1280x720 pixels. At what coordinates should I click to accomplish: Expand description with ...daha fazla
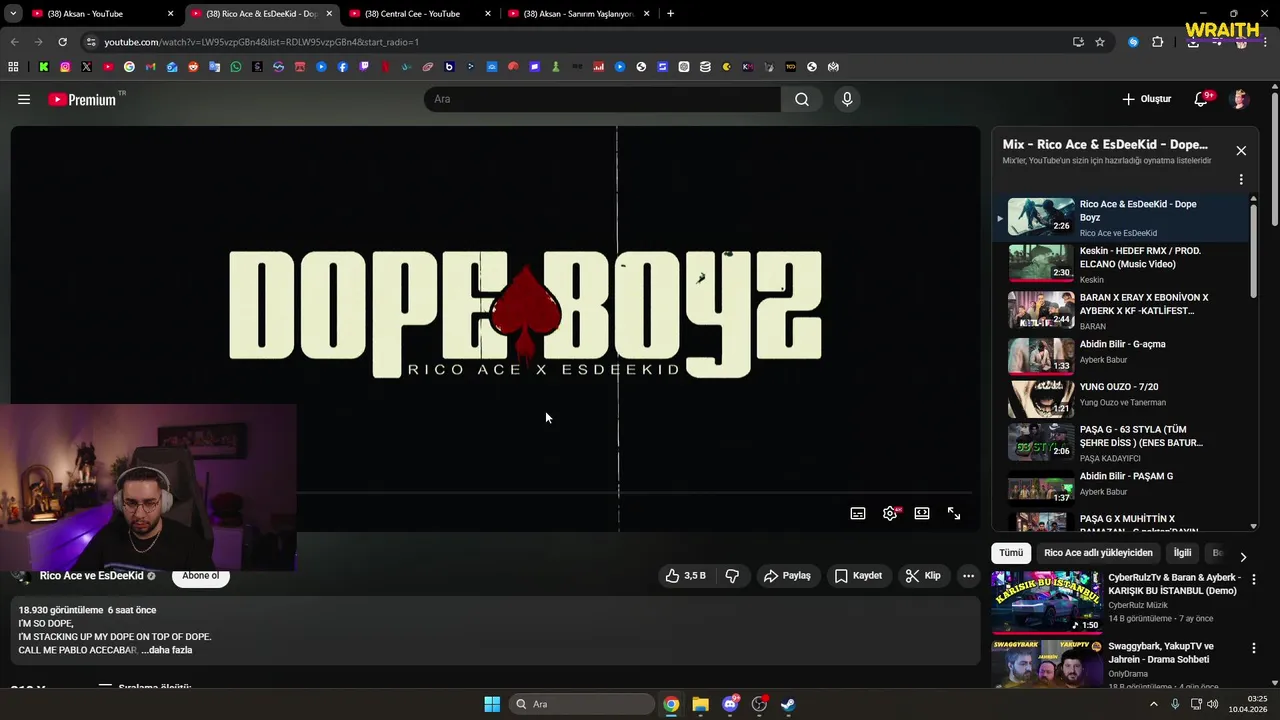pos(167,650)
